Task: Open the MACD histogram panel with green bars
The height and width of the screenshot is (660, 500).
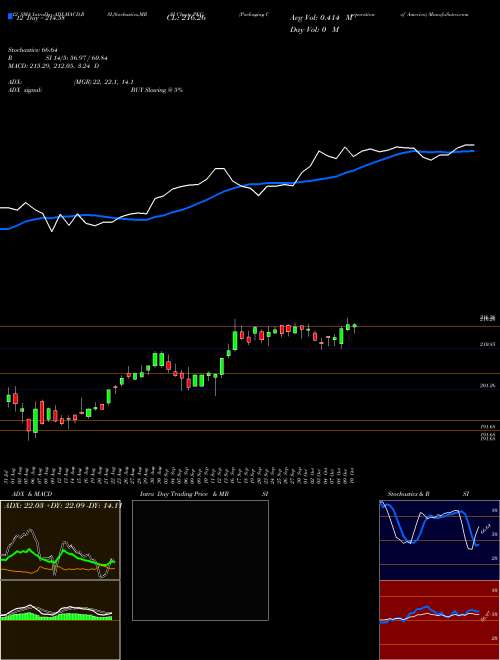Action: [x=60, y=620]
